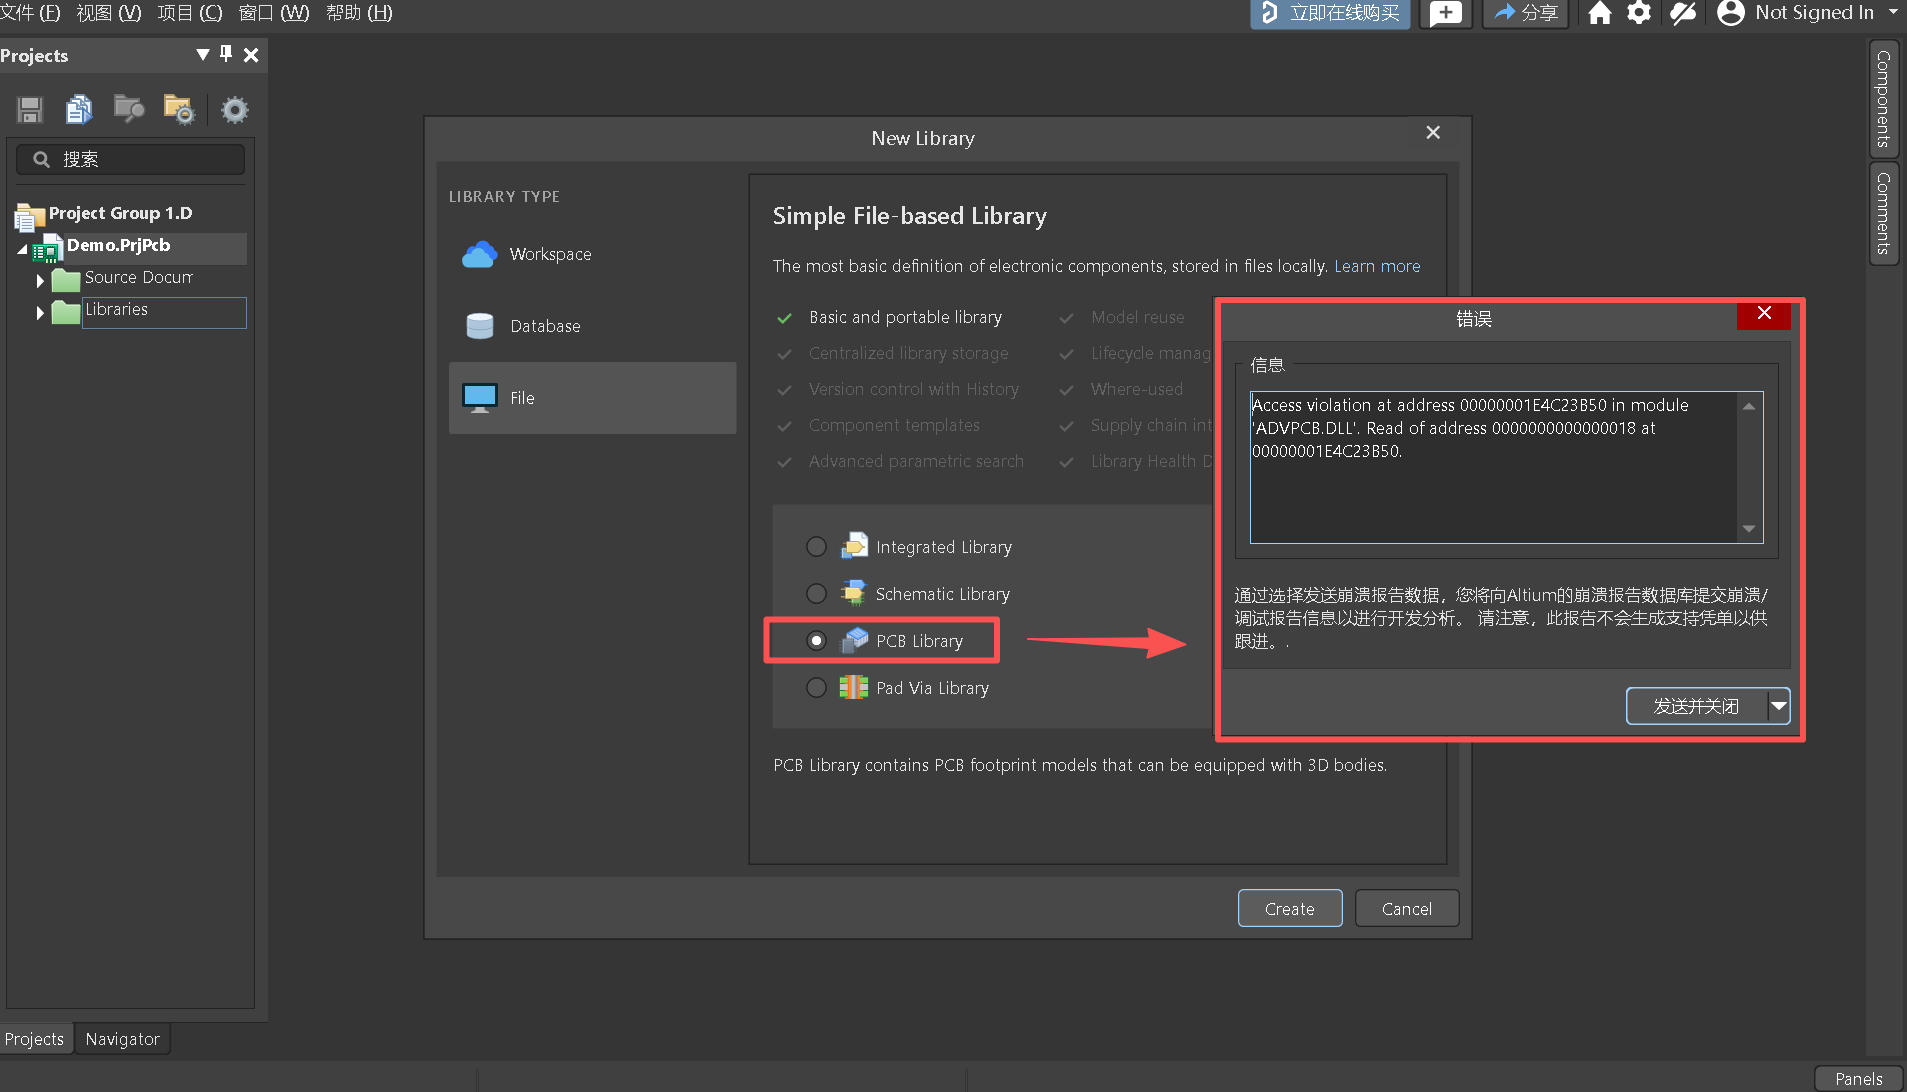This screenshot has width=1907, height=1092.
Task: Open the 项目 (C) menu
Action: tap(190, 13)
